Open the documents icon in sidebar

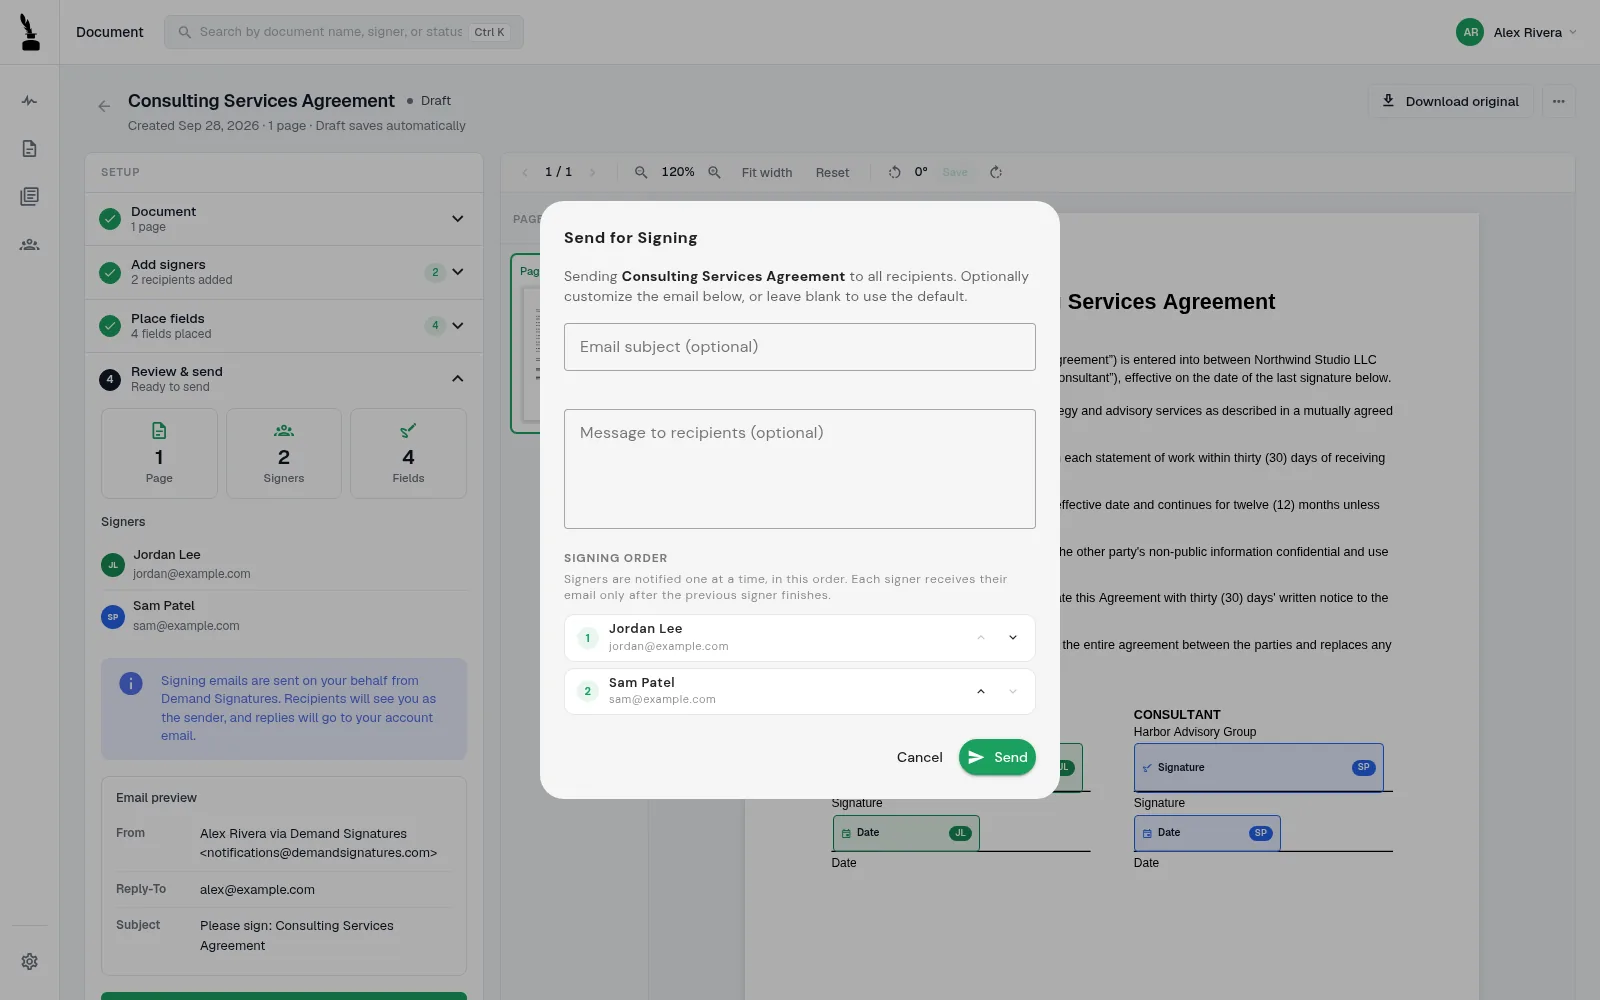point(30,149)
